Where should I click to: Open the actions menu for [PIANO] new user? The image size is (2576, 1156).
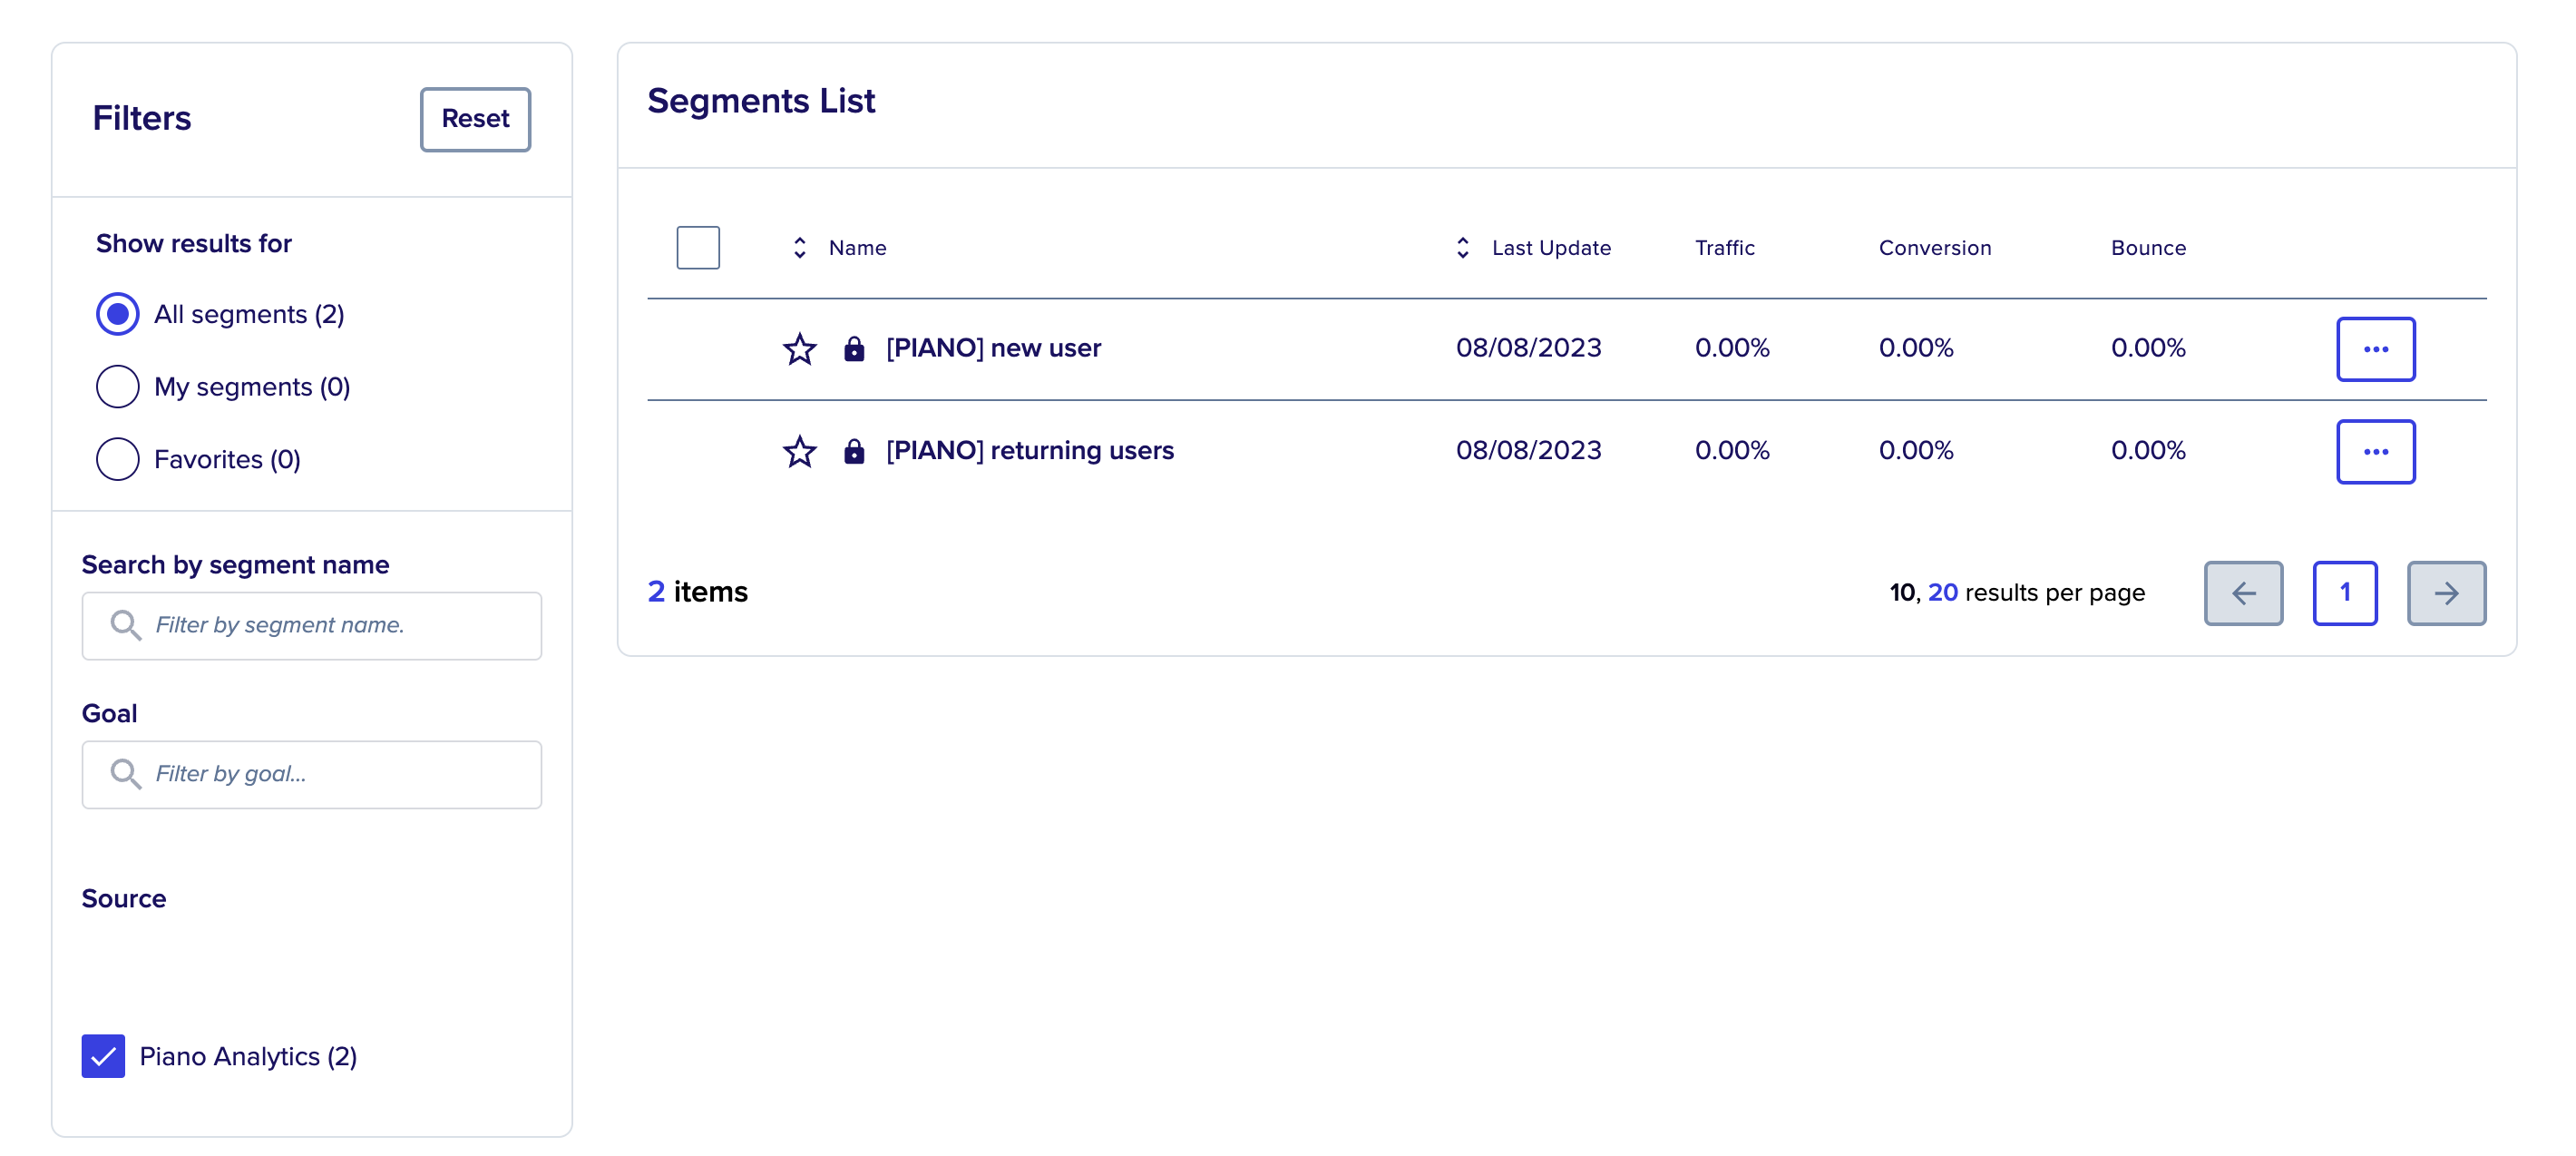(2376, 349)
